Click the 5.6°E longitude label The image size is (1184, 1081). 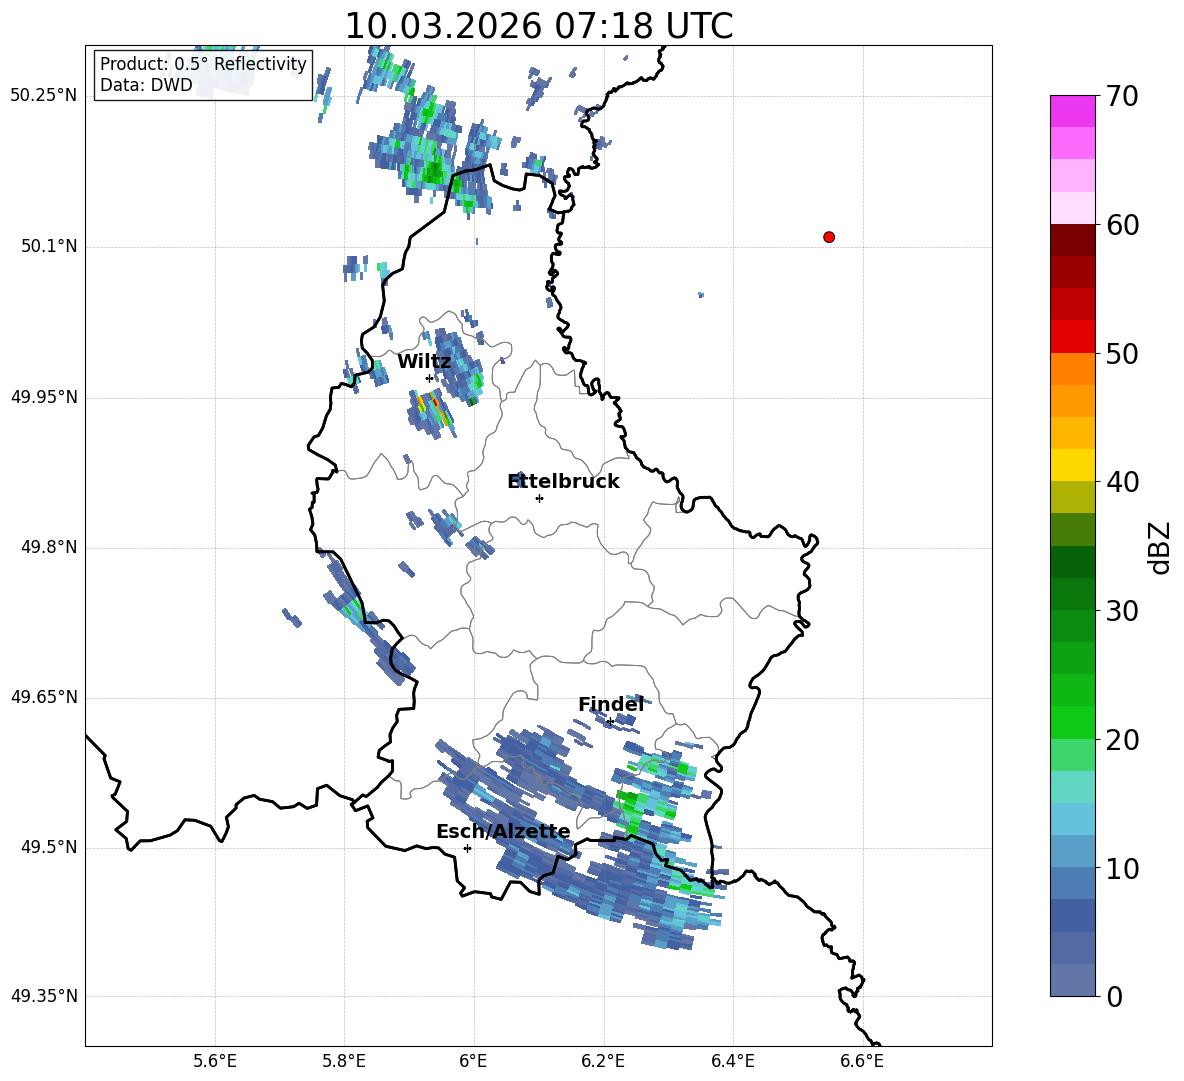(x=215, y=1061)
